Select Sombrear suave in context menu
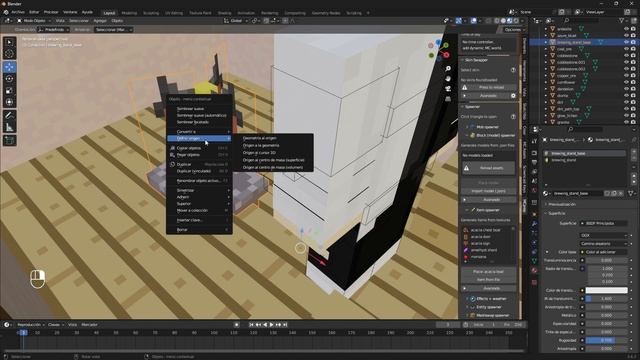This screenshot has width=640, height=360. (190, 109)
